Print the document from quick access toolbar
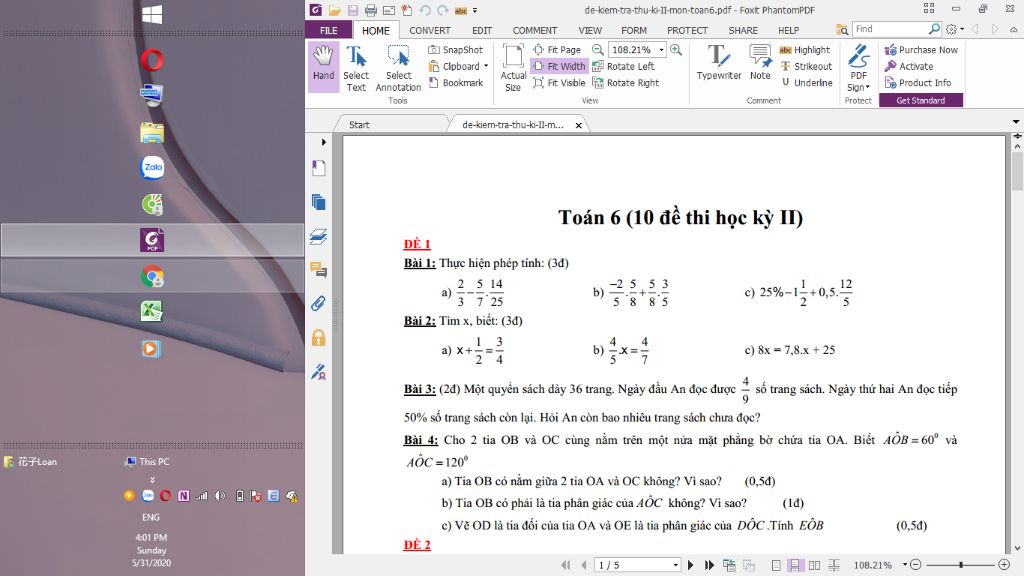This screenshot has height=576, width=1024. [371, 10]
